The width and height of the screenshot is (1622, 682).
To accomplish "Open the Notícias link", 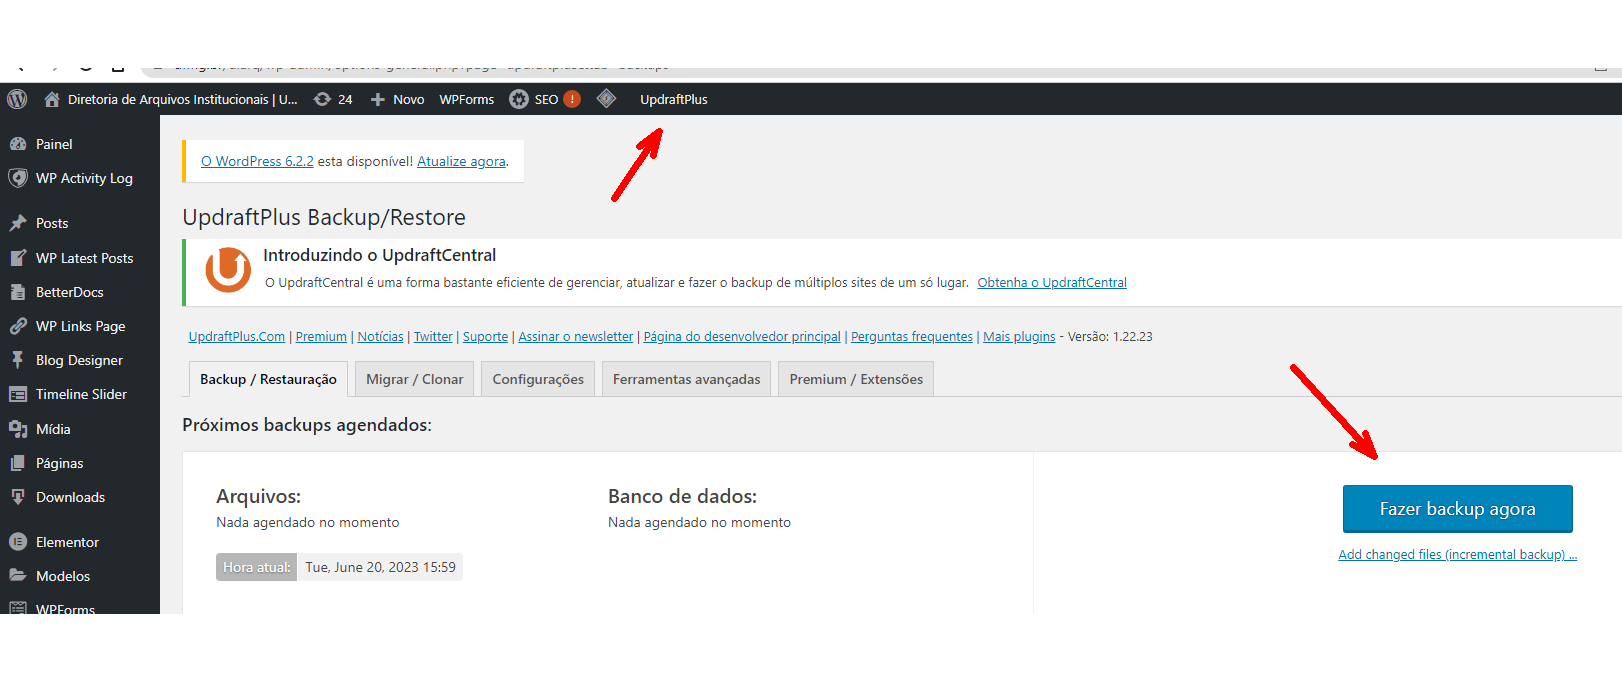I will [x=381, y=337].
